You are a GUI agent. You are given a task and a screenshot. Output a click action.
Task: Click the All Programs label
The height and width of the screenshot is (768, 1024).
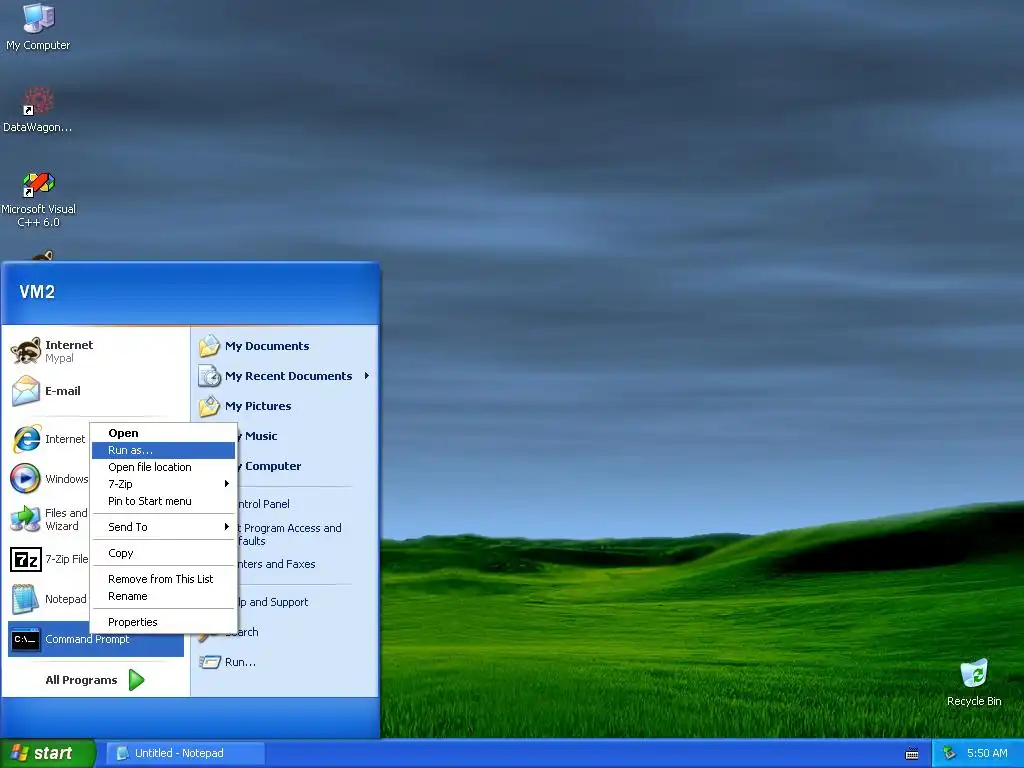point(81,680)
